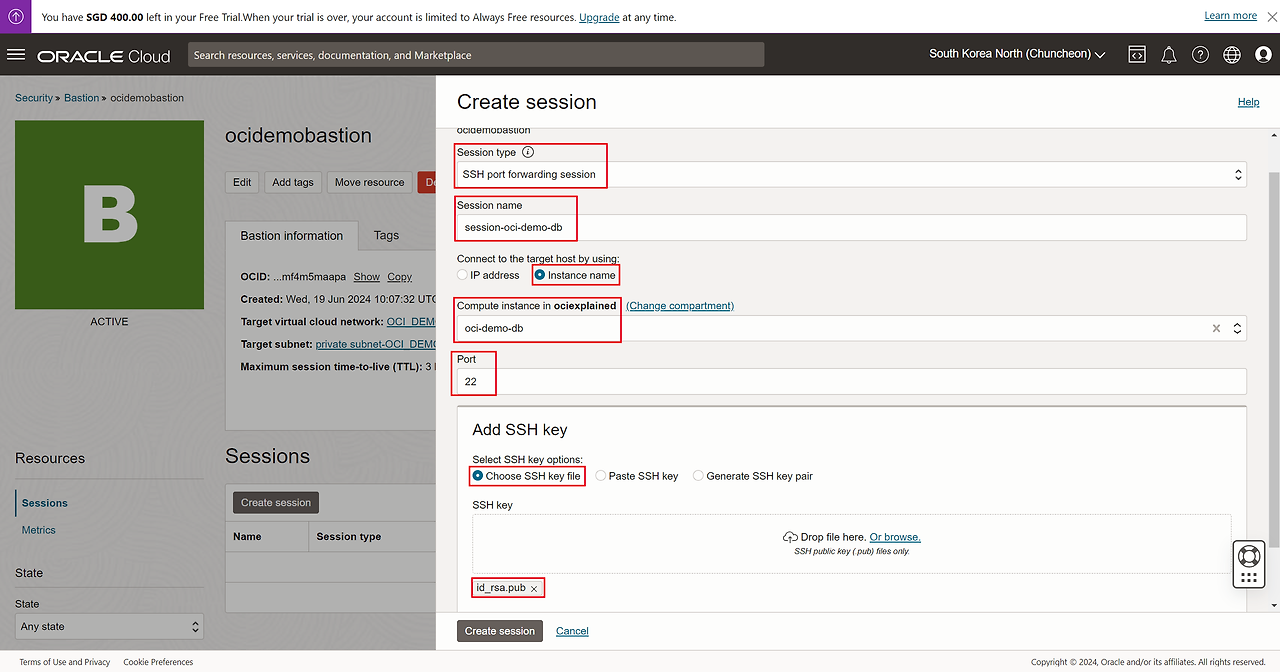Clear the oci-demo-db instance selection
The height and width of the screenshot is (672, 1280).
pyautogui.click(x=1217, y=328)
